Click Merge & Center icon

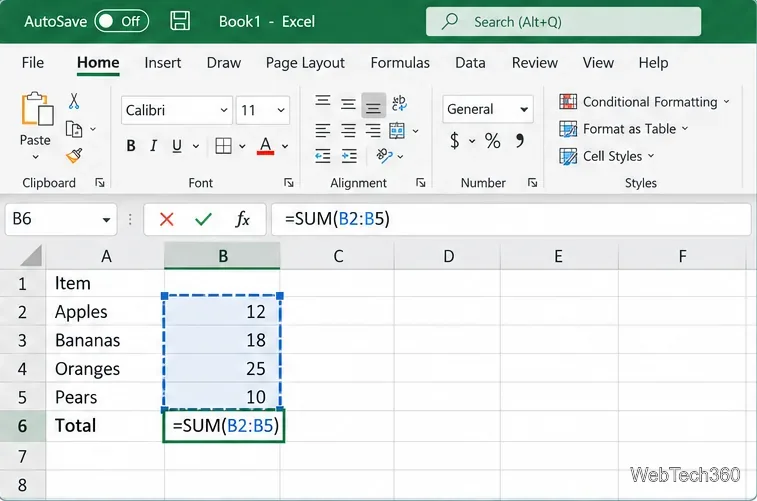point(397,130)
